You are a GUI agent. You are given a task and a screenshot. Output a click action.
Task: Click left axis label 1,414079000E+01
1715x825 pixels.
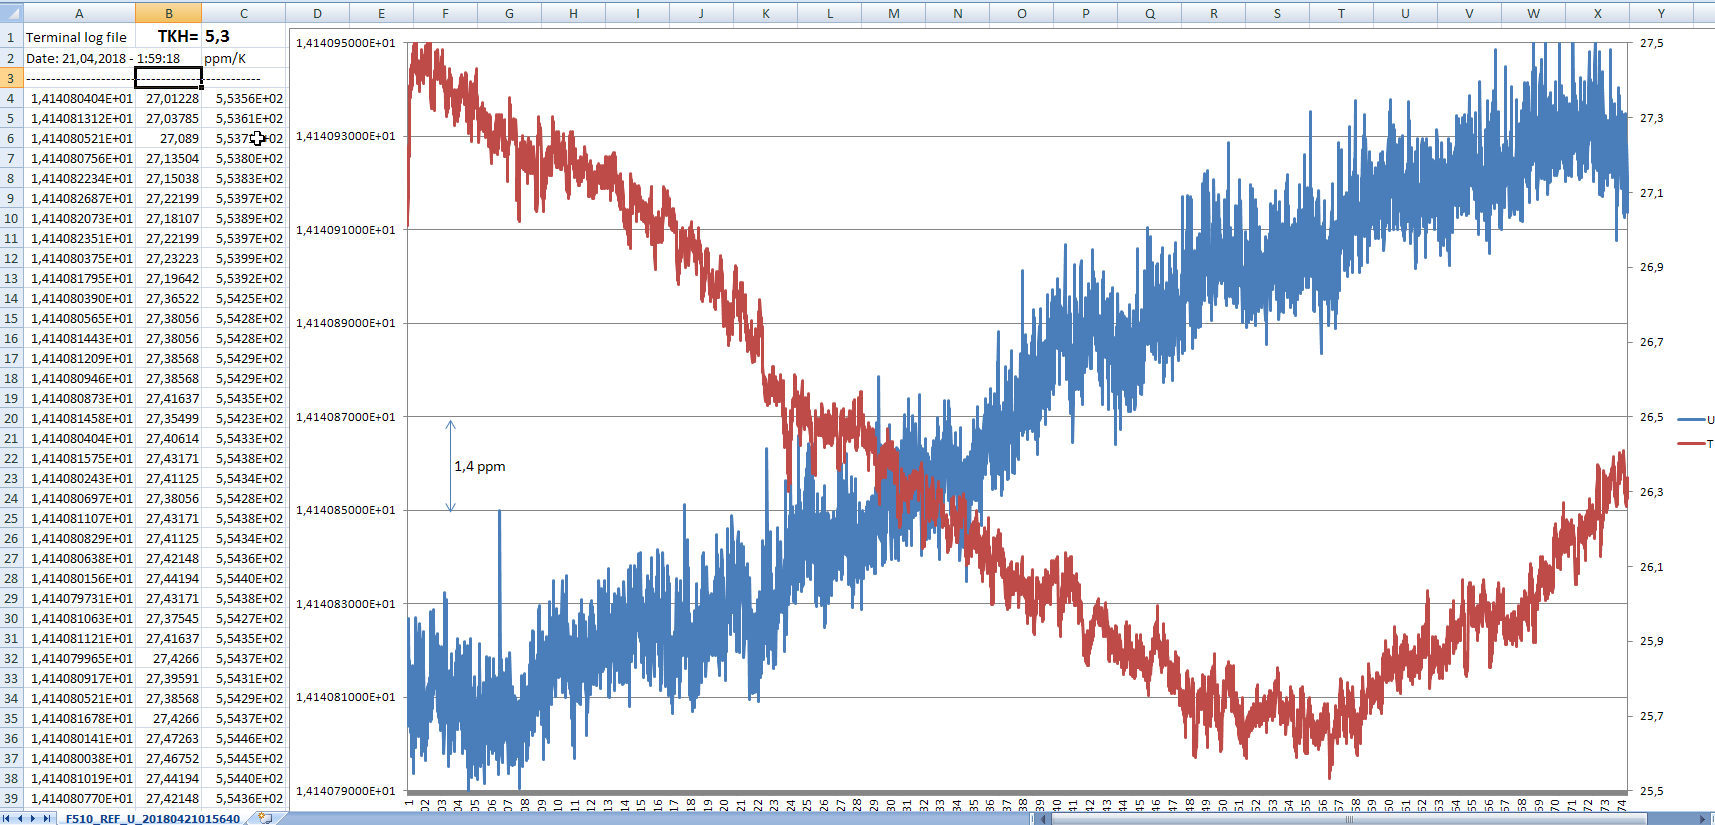(346, 791)
